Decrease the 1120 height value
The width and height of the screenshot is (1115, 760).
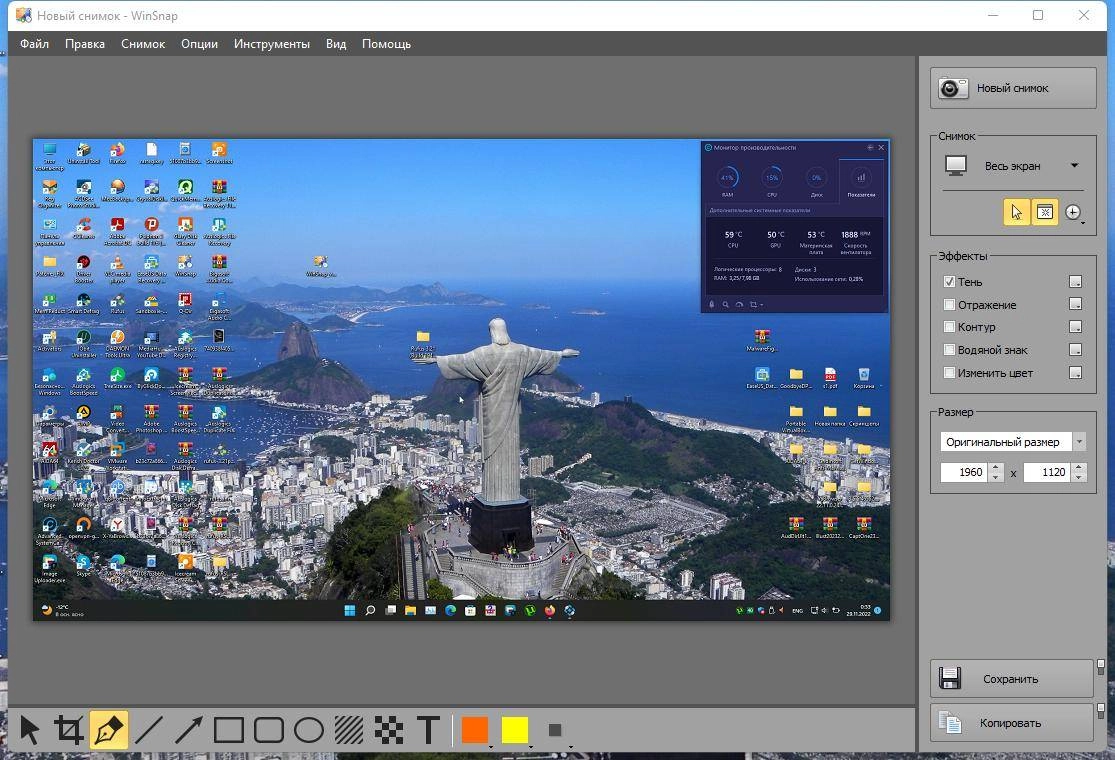point(1079,477)
